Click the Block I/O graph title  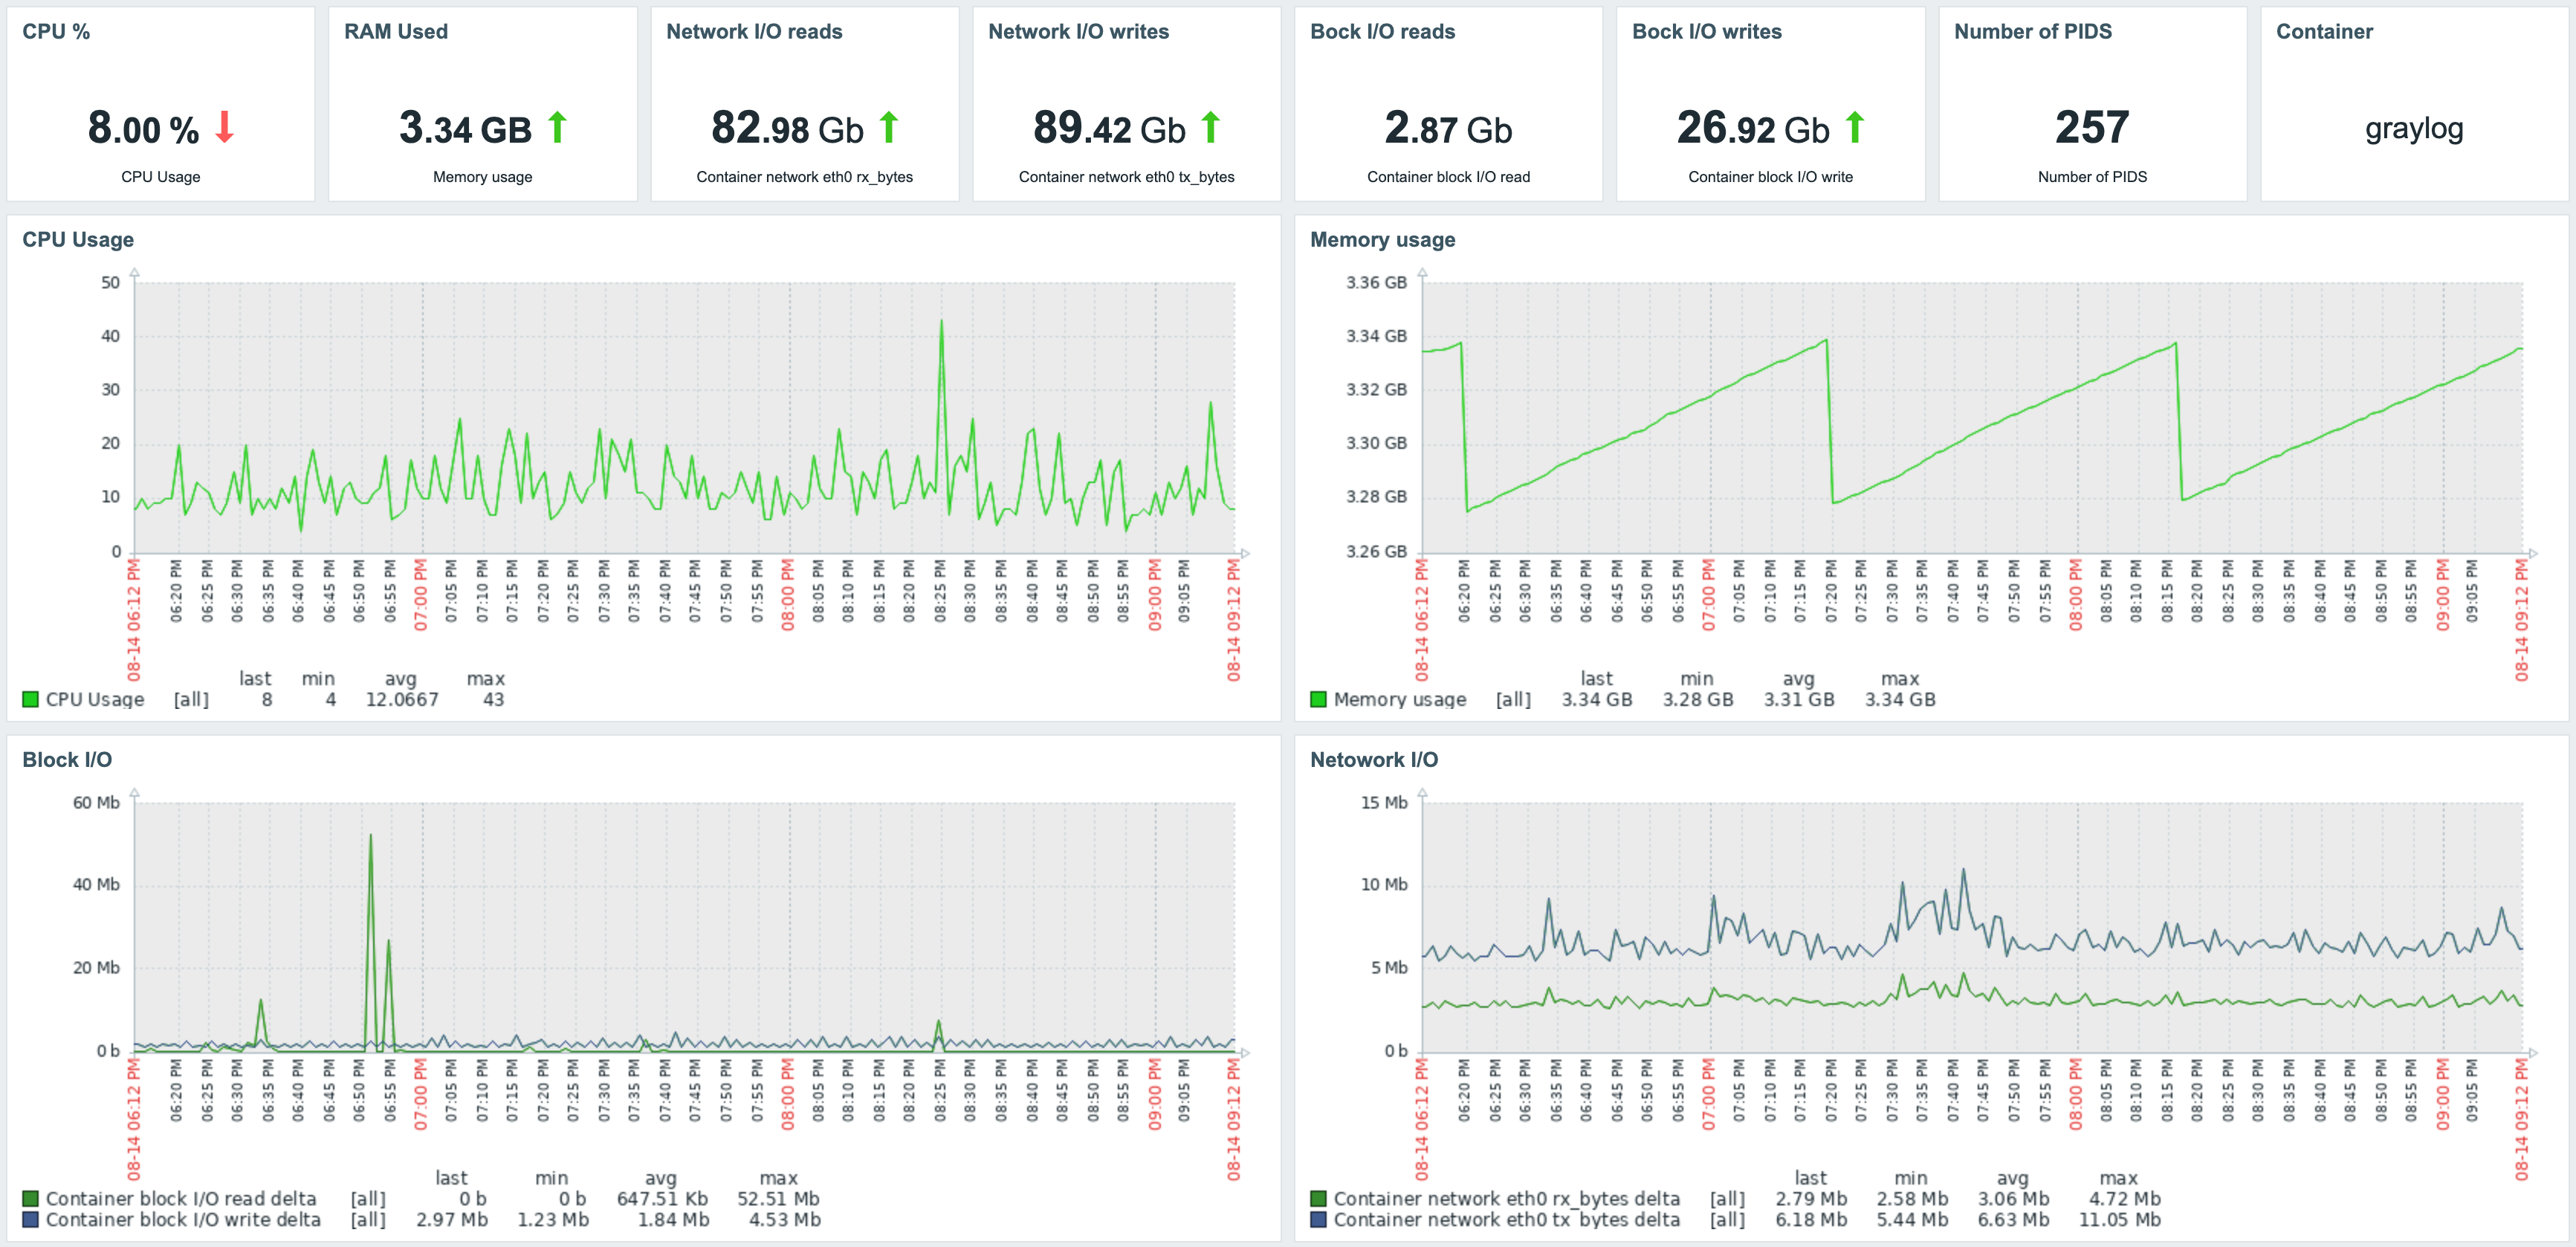click(x=67, y=760)
